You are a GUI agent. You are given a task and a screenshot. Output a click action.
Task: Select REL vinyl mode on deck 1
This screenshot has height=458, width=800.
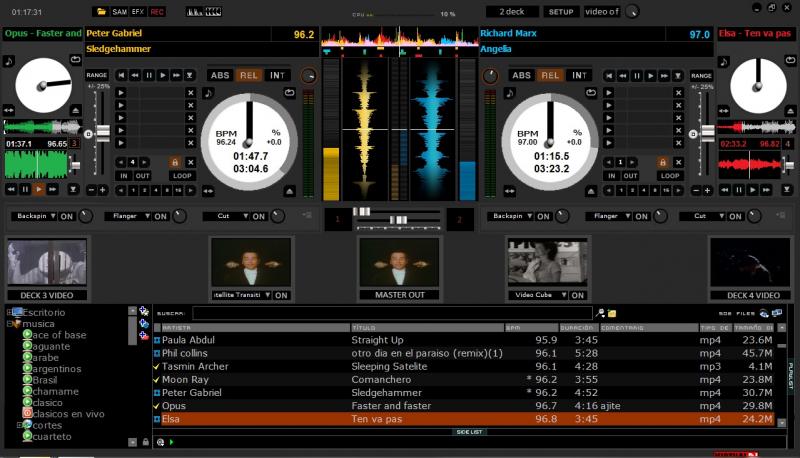tap(248, 75)
